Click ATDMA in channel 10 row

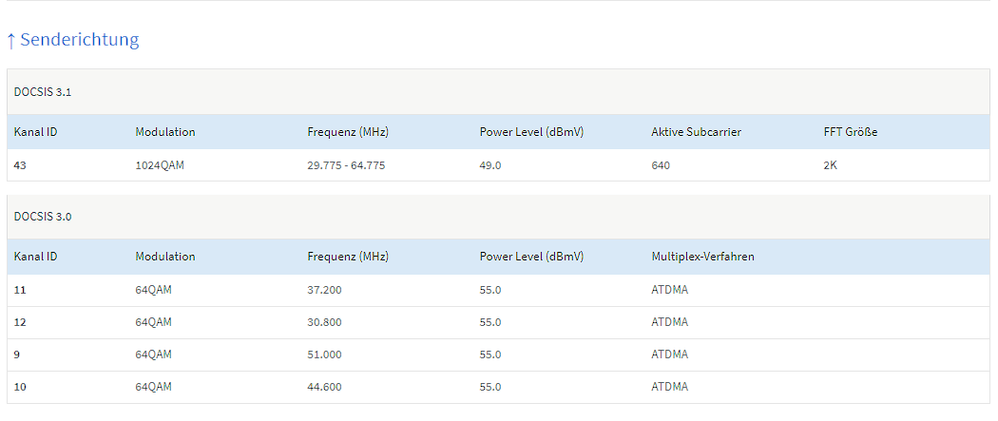(670, 387)
